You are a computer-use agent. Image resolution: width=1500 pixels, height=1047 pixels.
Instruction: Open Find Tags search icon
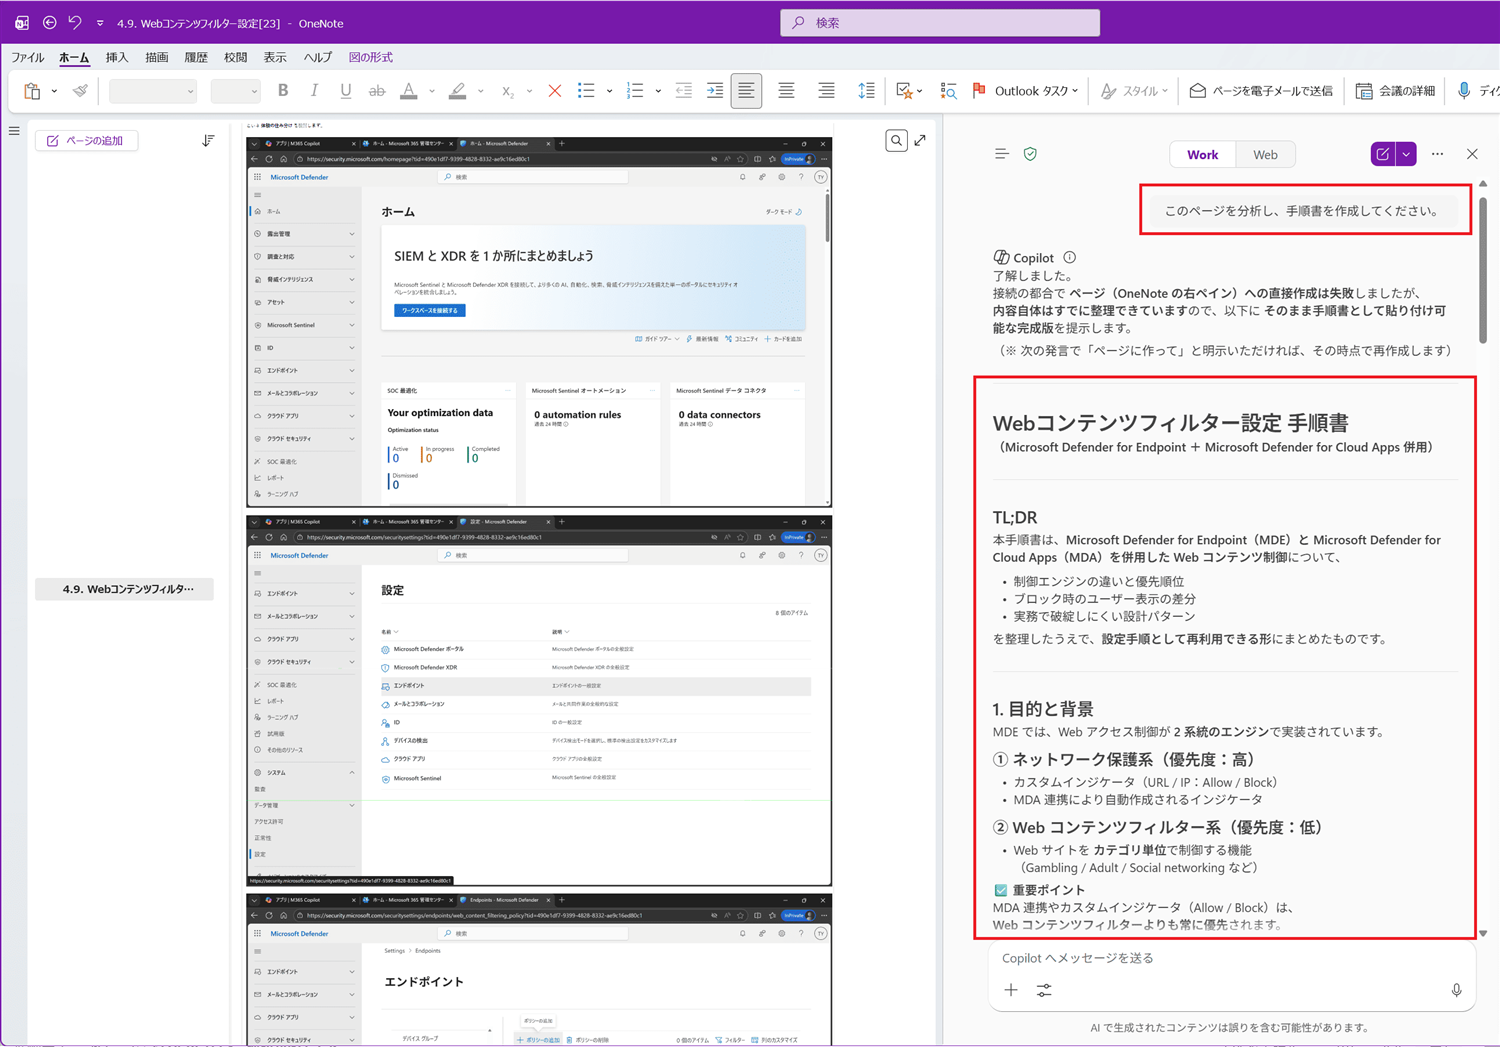(x=948, y=91)
